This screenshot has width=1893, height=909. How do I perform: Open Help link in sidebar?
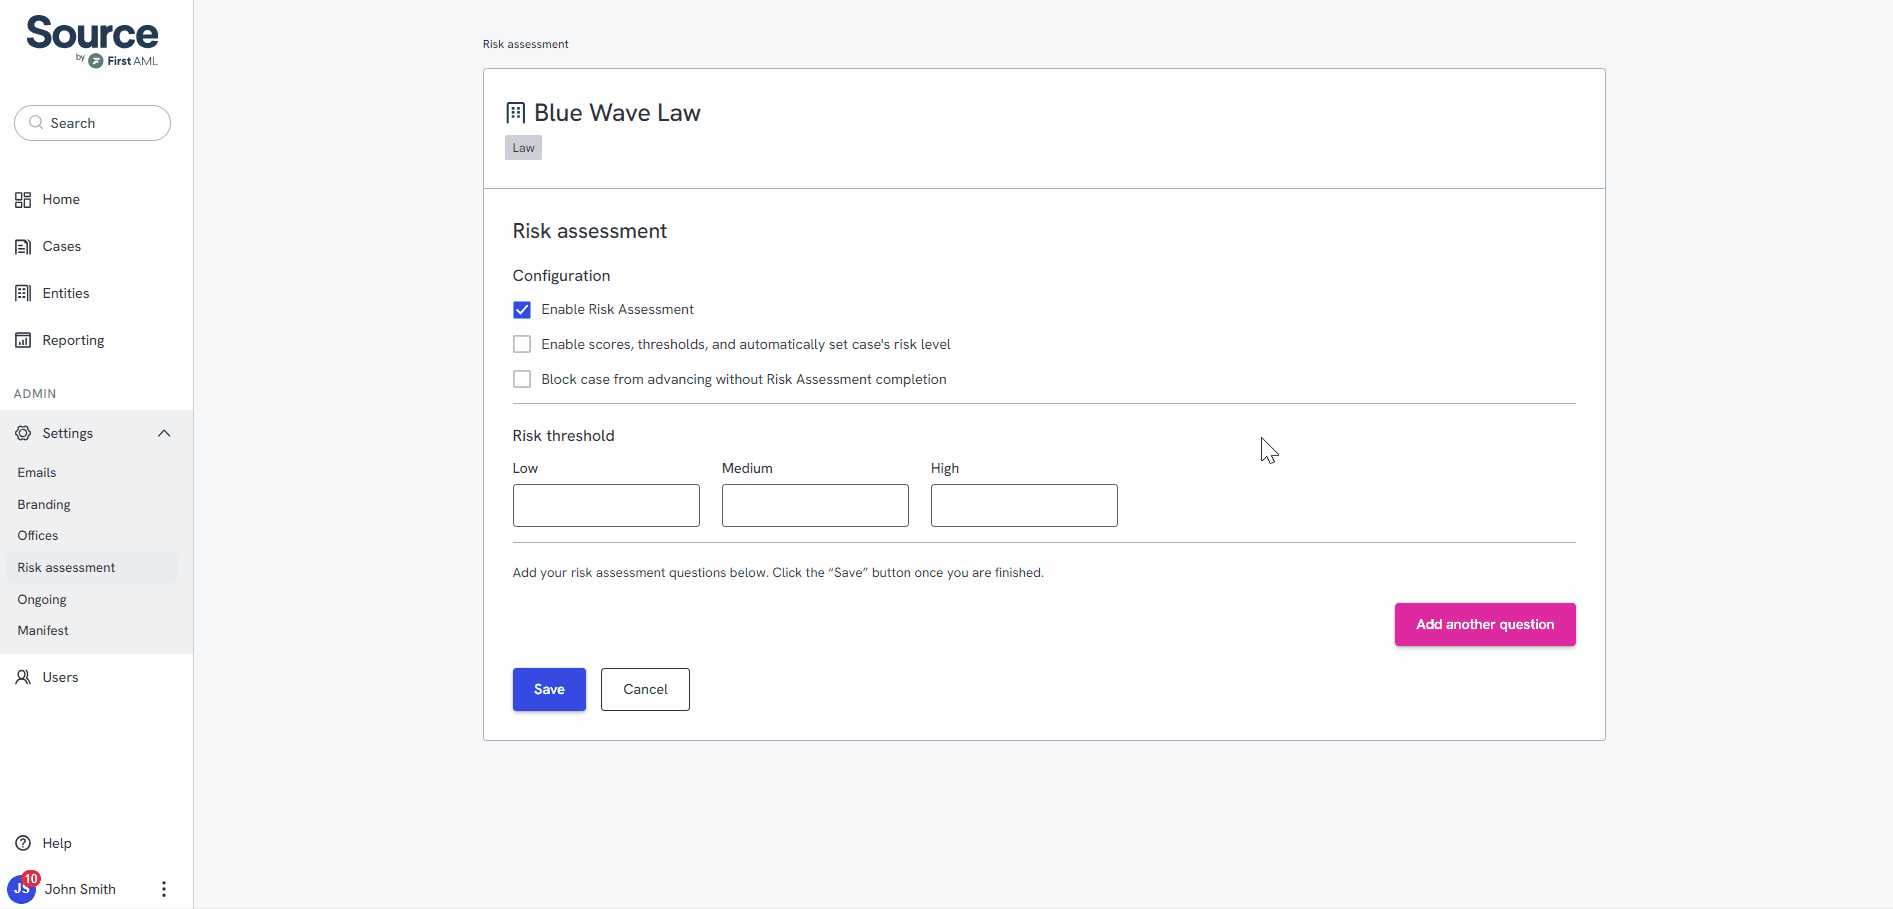click(57, 843)
